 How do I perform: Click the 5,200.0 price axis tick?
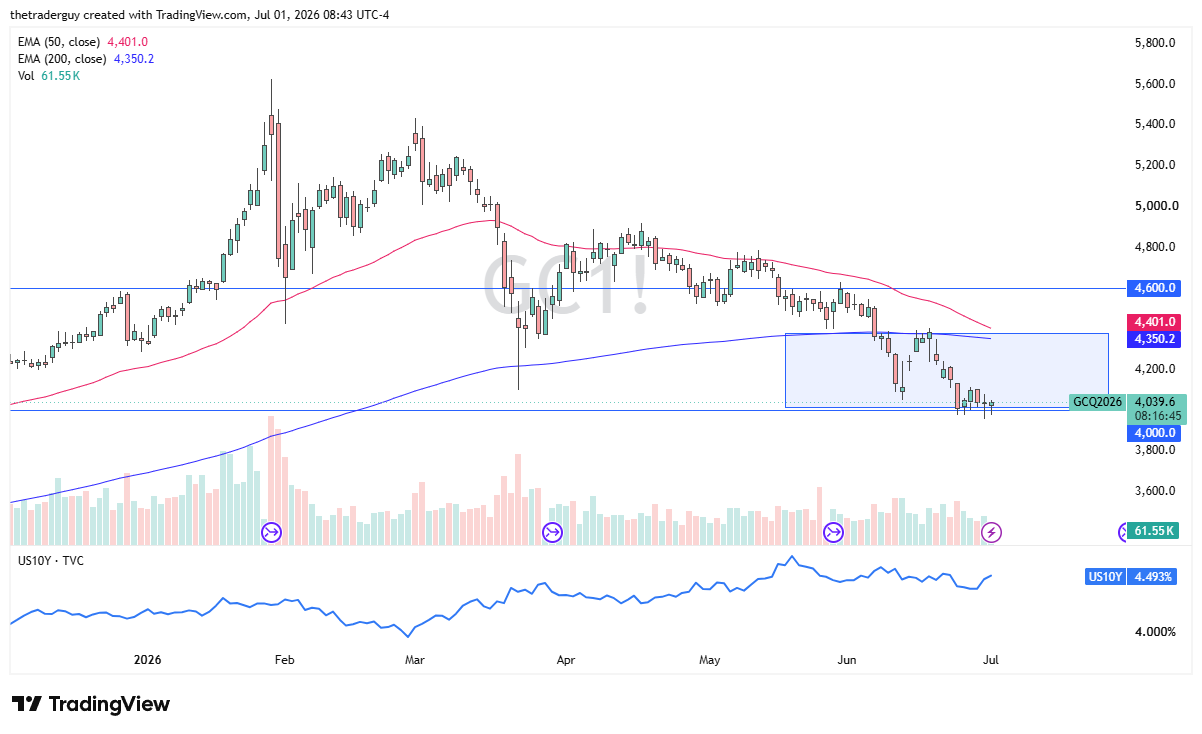(x=1154, y=165)
